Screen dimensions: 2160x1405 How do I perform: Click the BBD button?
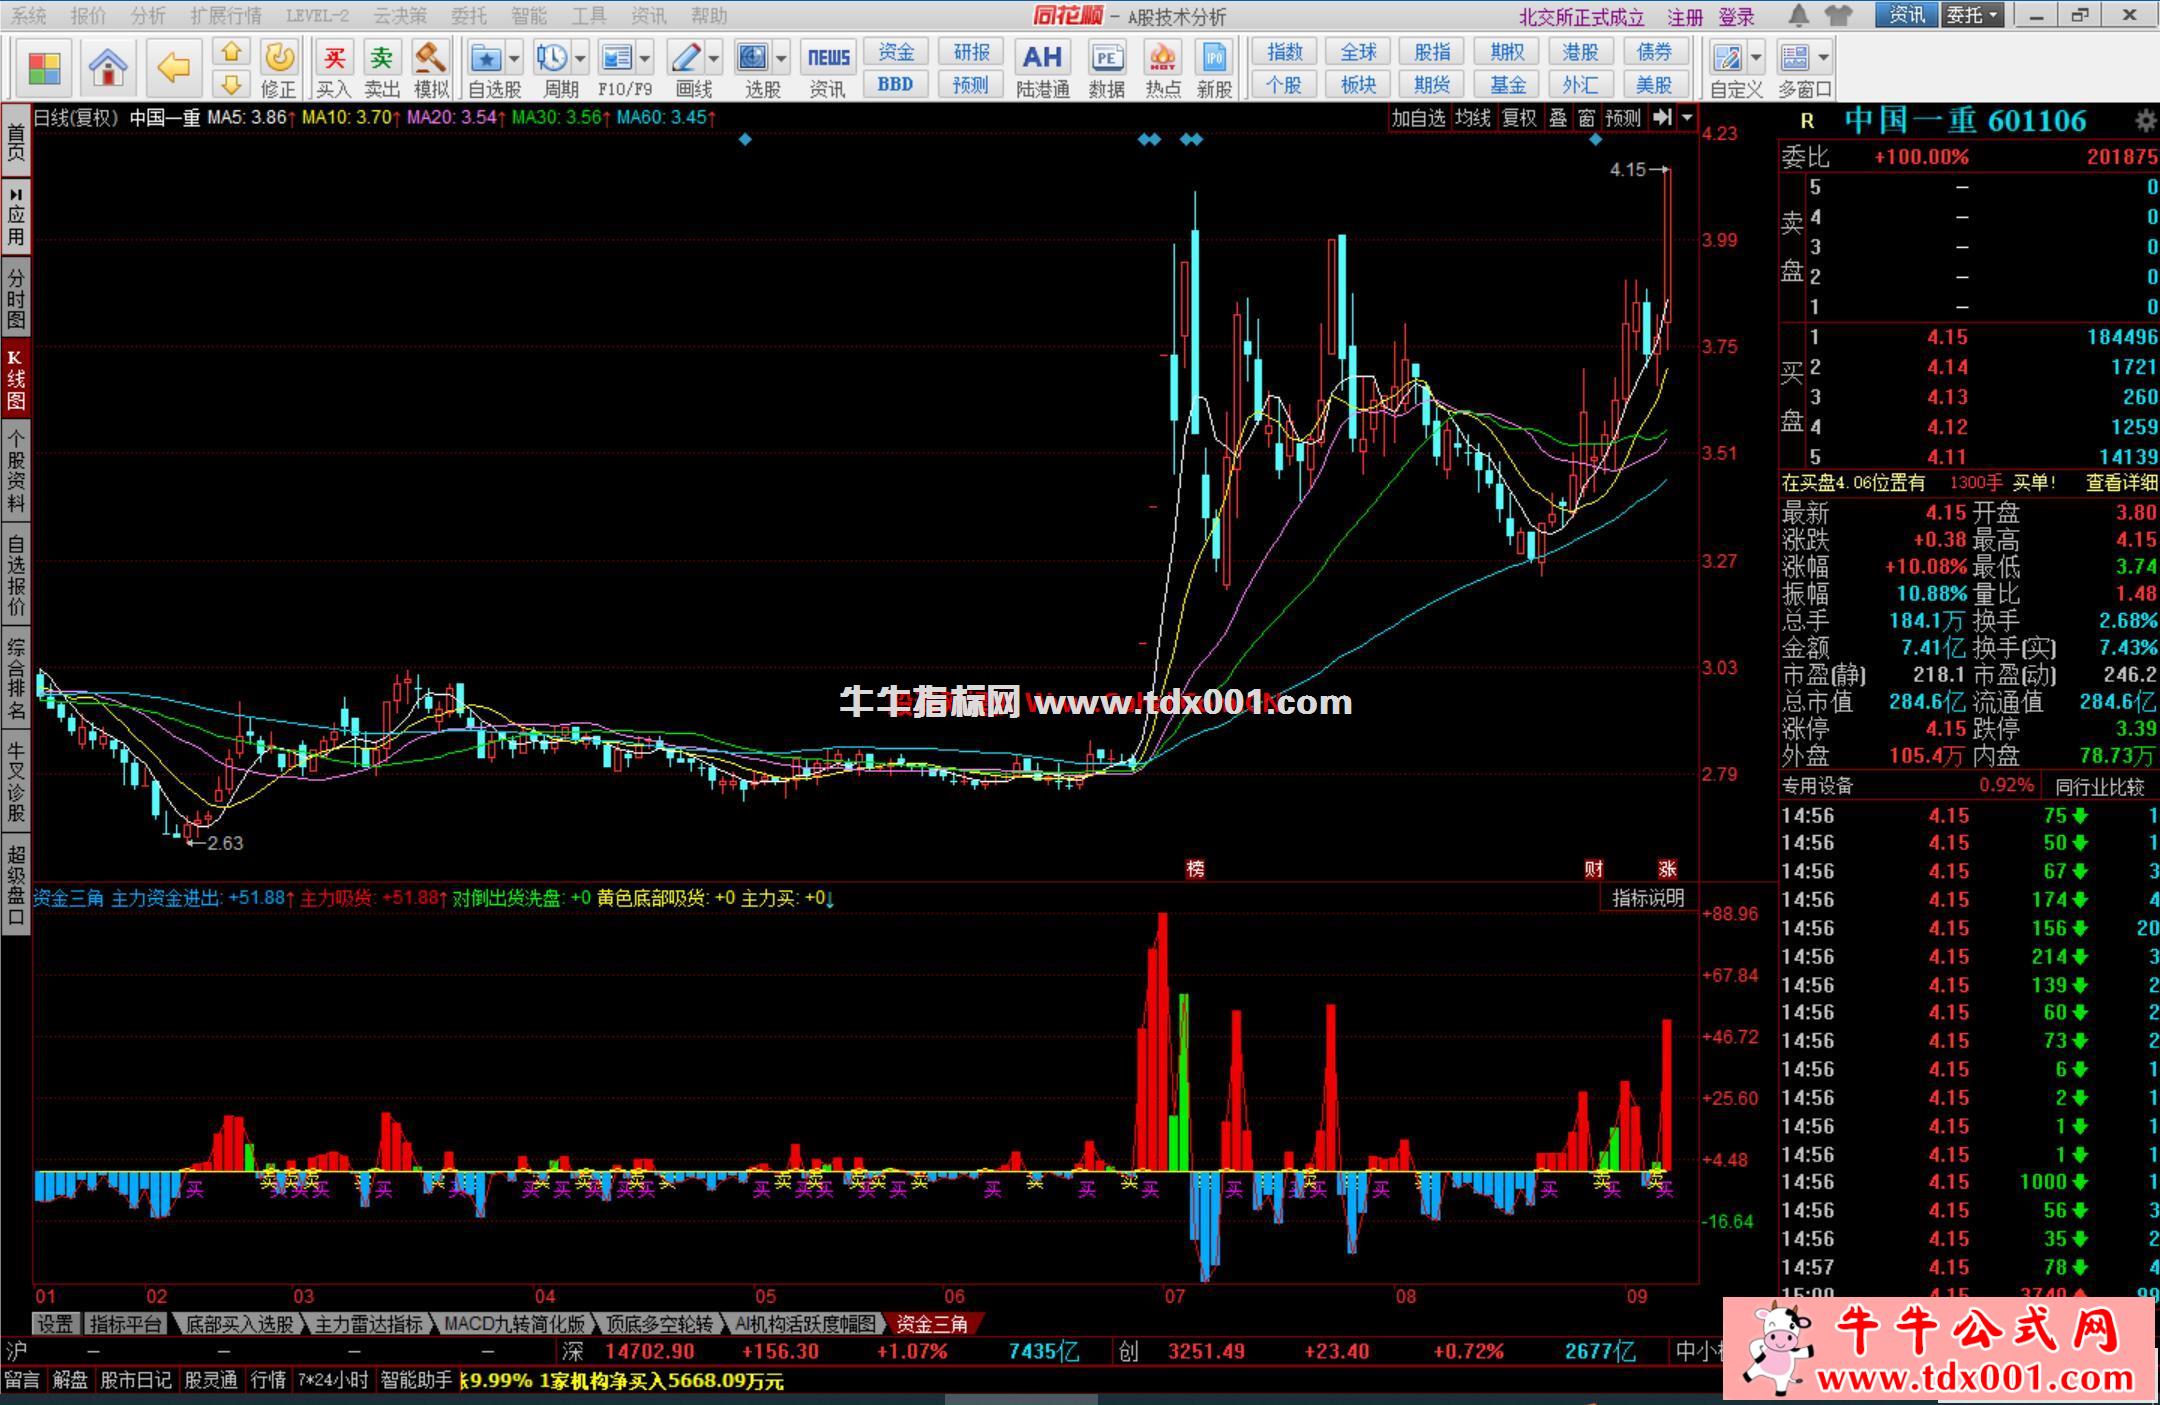895,85
